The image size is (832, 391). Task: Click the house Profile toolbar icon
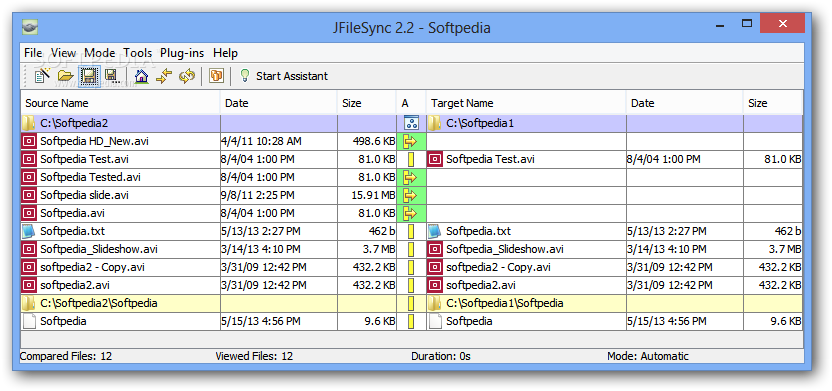click(141, 76)
